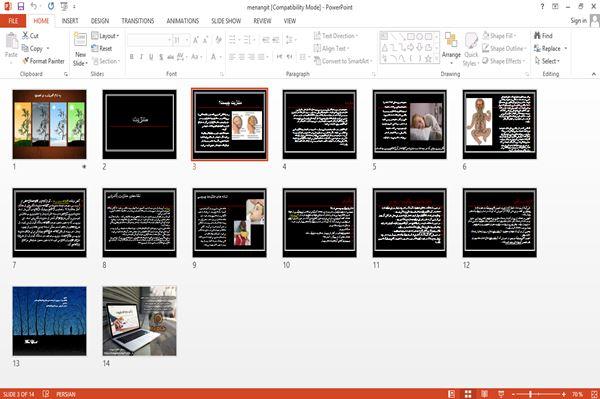
Task: Open PowerPoint Help question mark
Action: click(x=542, y=6)
